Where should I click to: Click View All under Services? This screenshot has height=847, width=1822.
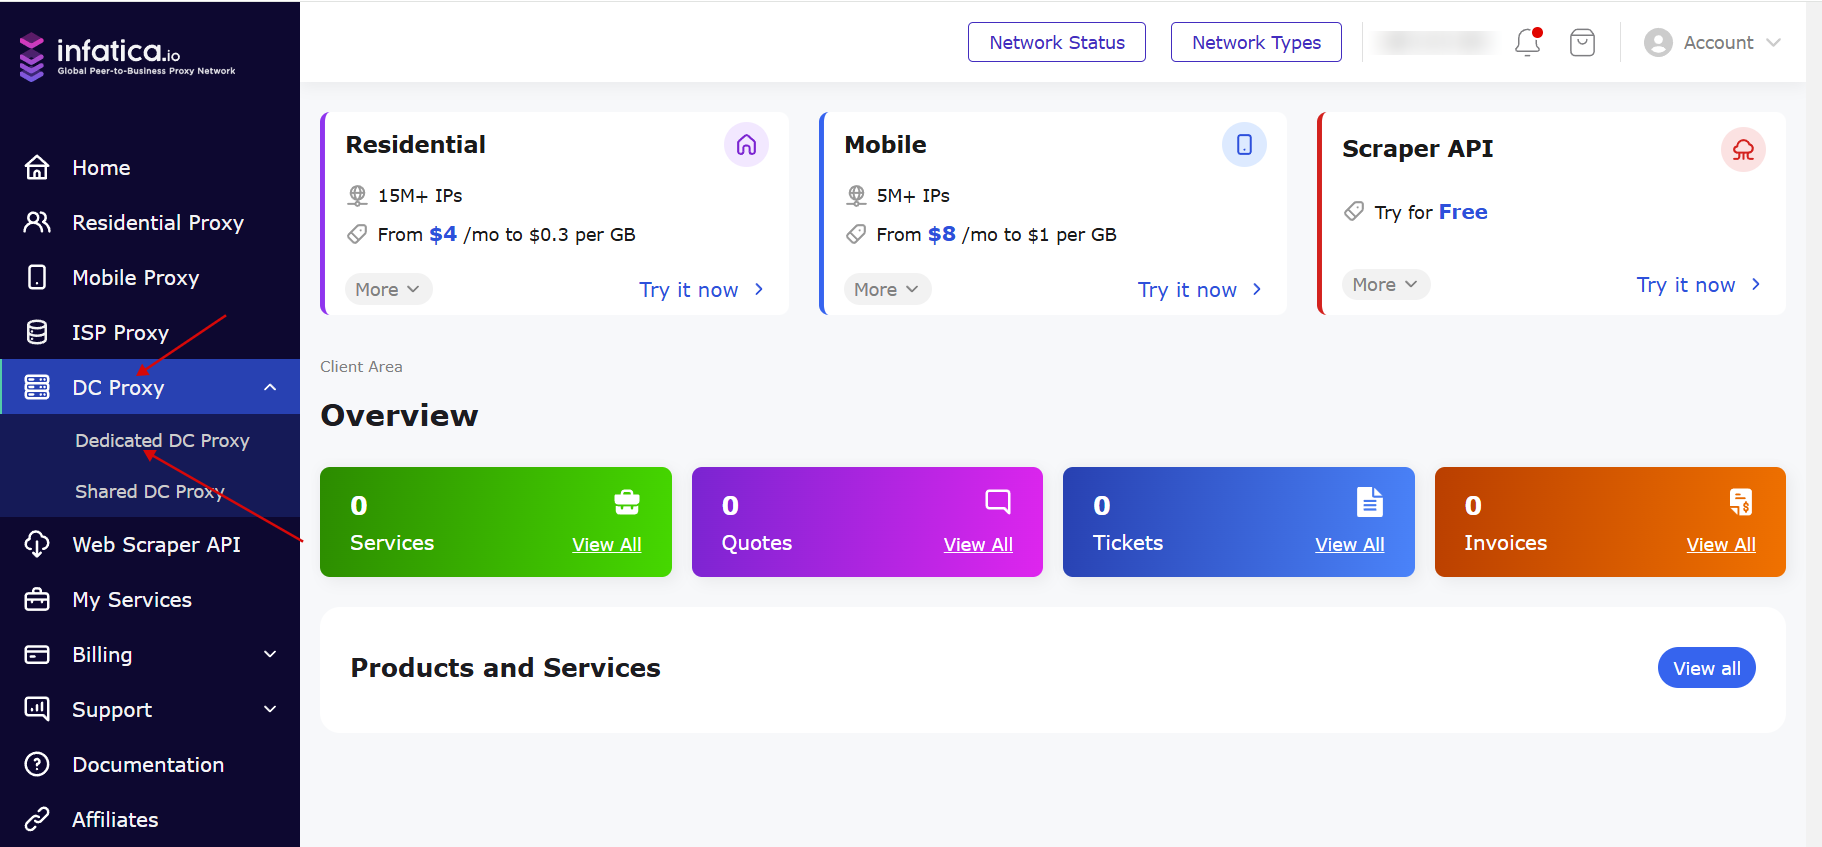click(x=606, y=544)
